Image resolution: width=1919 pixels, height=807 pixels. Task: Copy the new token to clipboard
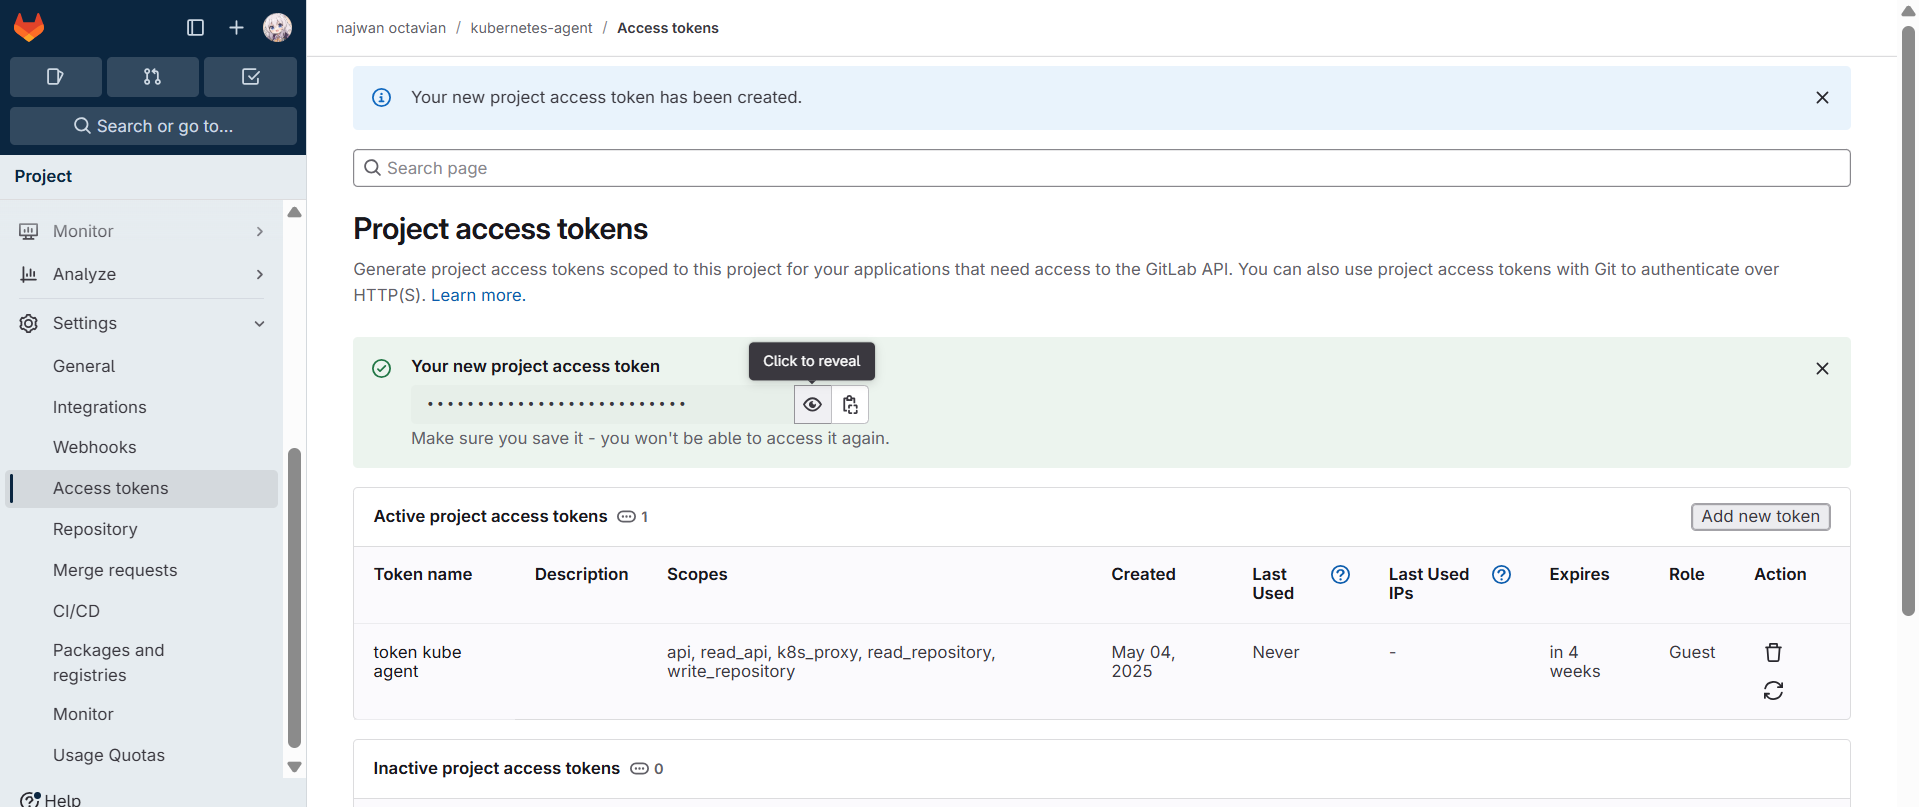pos(850,405)
